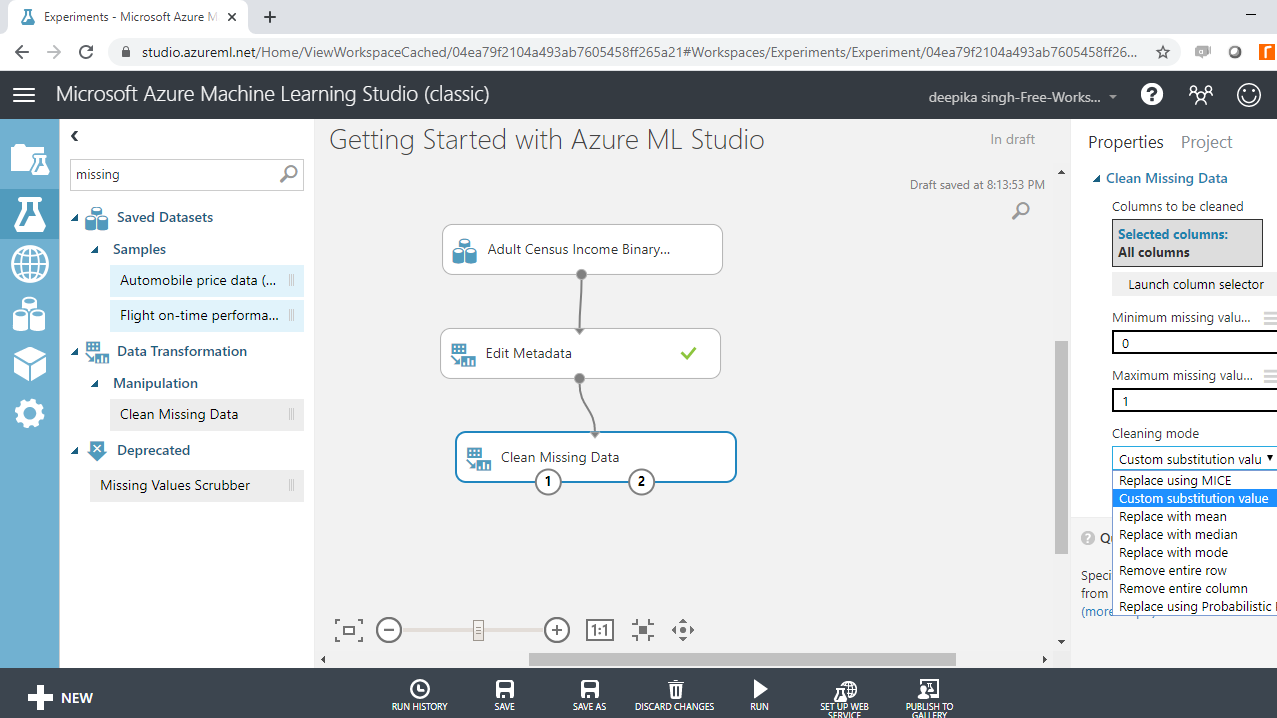Click the module search text box
Viewport: 1277px width, 718px height.
174,174
